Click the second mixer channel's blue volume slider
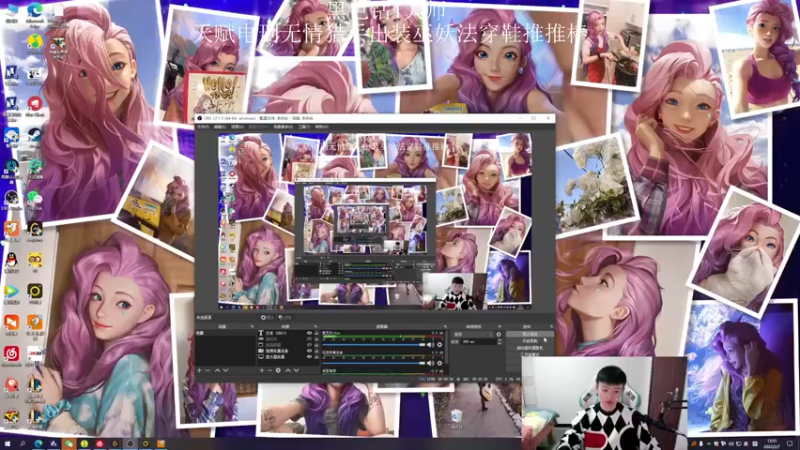The height and width of the screenshot is (450, 800). pyautogui.click(x=373, y=363)
